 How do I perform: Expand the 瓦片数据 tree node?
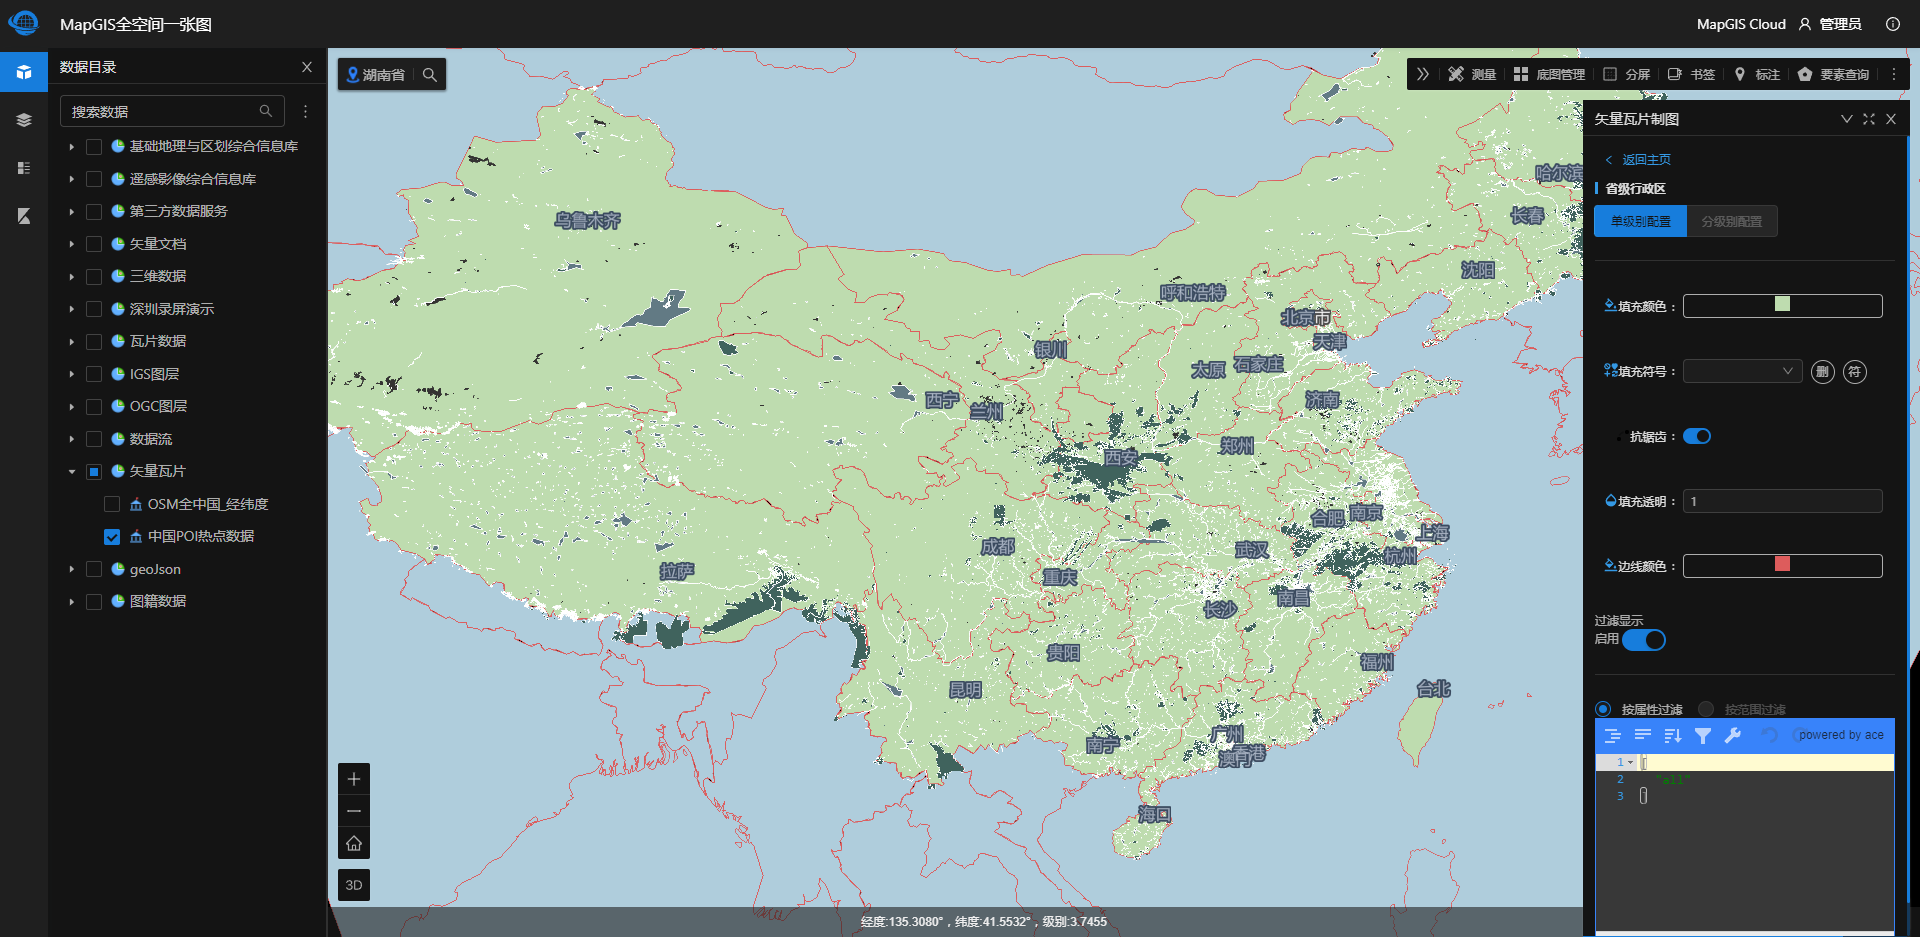[72, 342]
